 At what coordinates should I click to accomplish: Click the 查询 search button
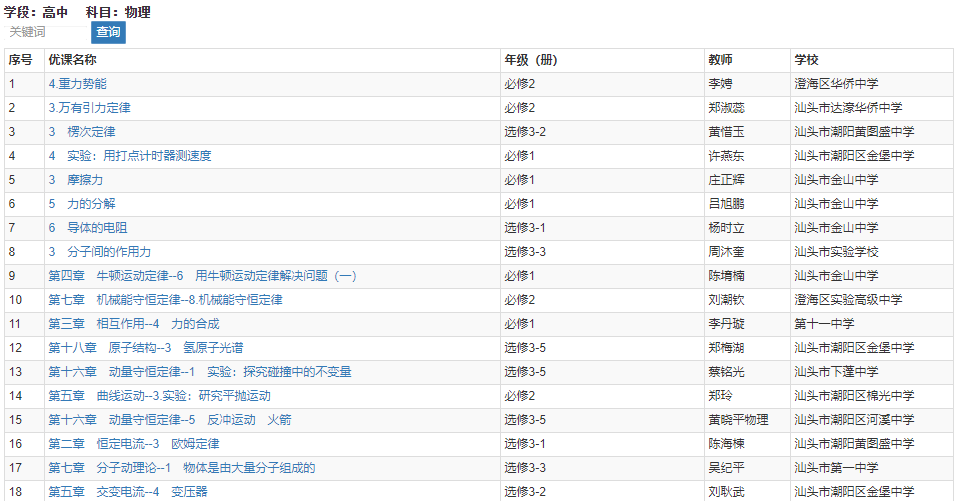point(108,32)
